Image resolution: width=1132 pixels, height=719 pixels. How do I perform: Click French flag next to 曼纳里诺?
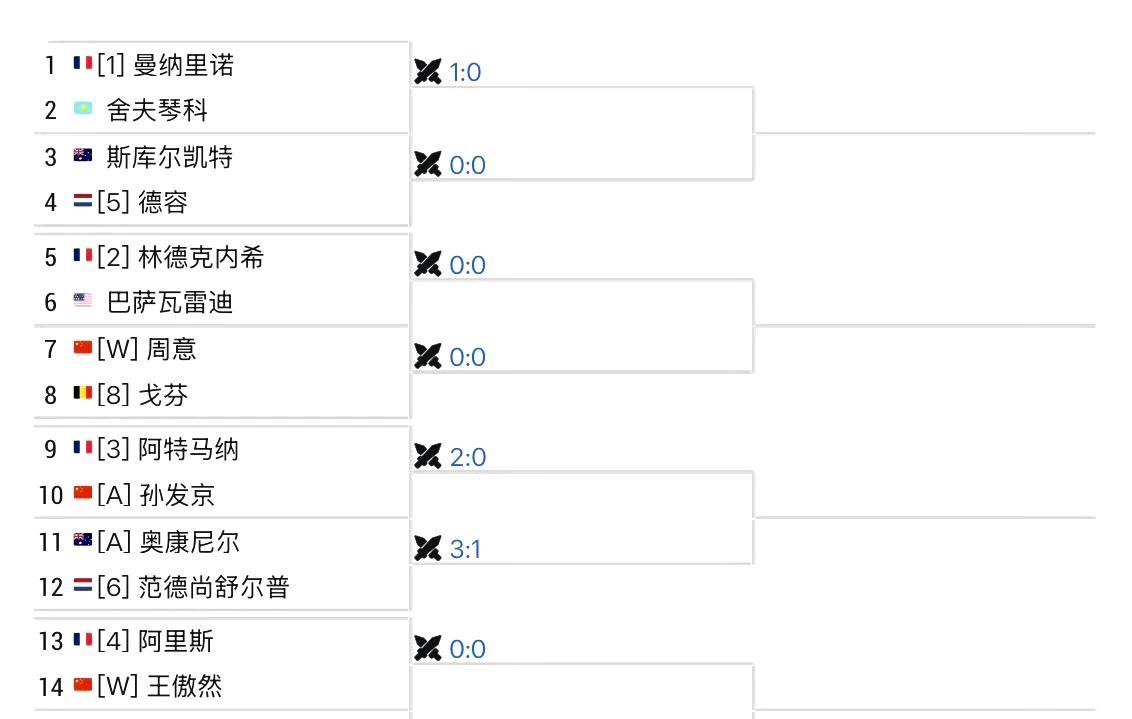click(x=82, y=65)
